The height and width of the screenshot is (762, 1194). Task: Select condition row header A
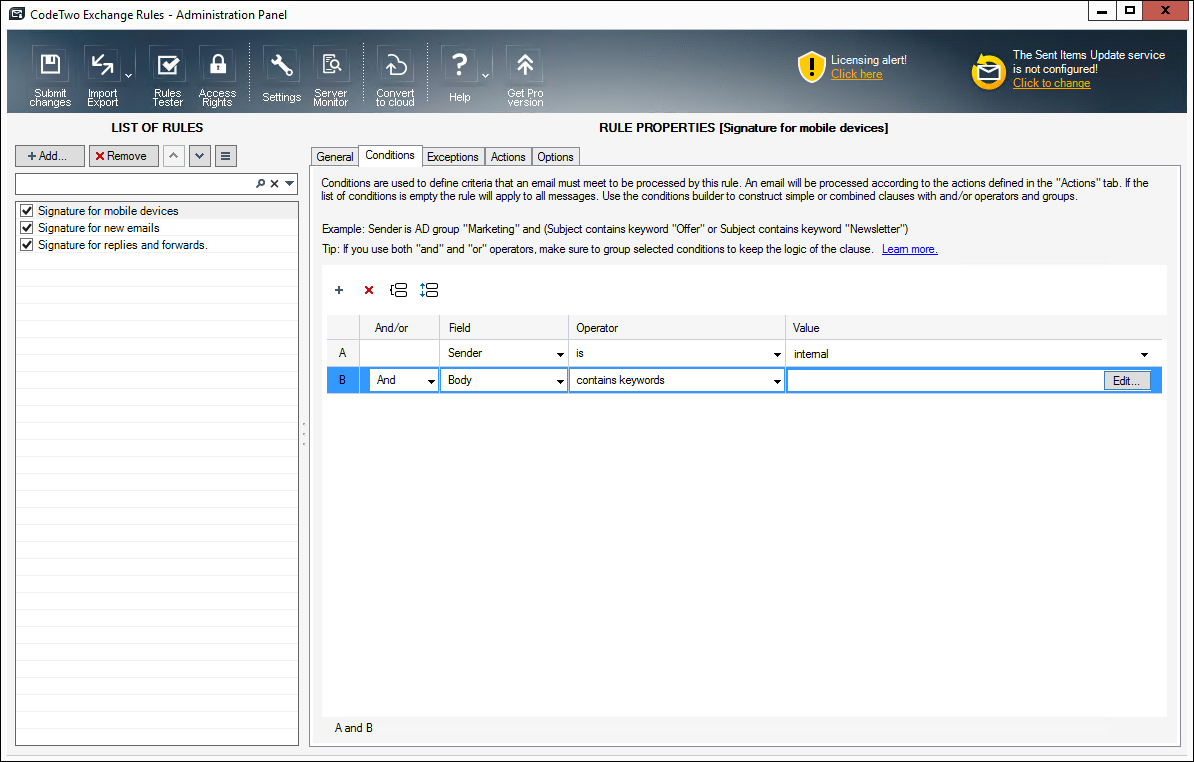tap(343, 353)
